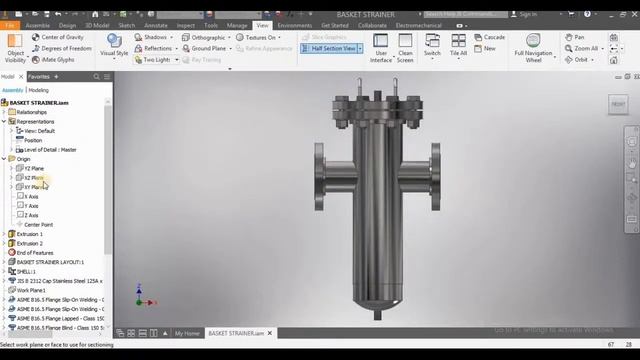This screenshot has height=360, width=640.
Task: Toggle Center of Gravity display
Action: click(58, 37)
